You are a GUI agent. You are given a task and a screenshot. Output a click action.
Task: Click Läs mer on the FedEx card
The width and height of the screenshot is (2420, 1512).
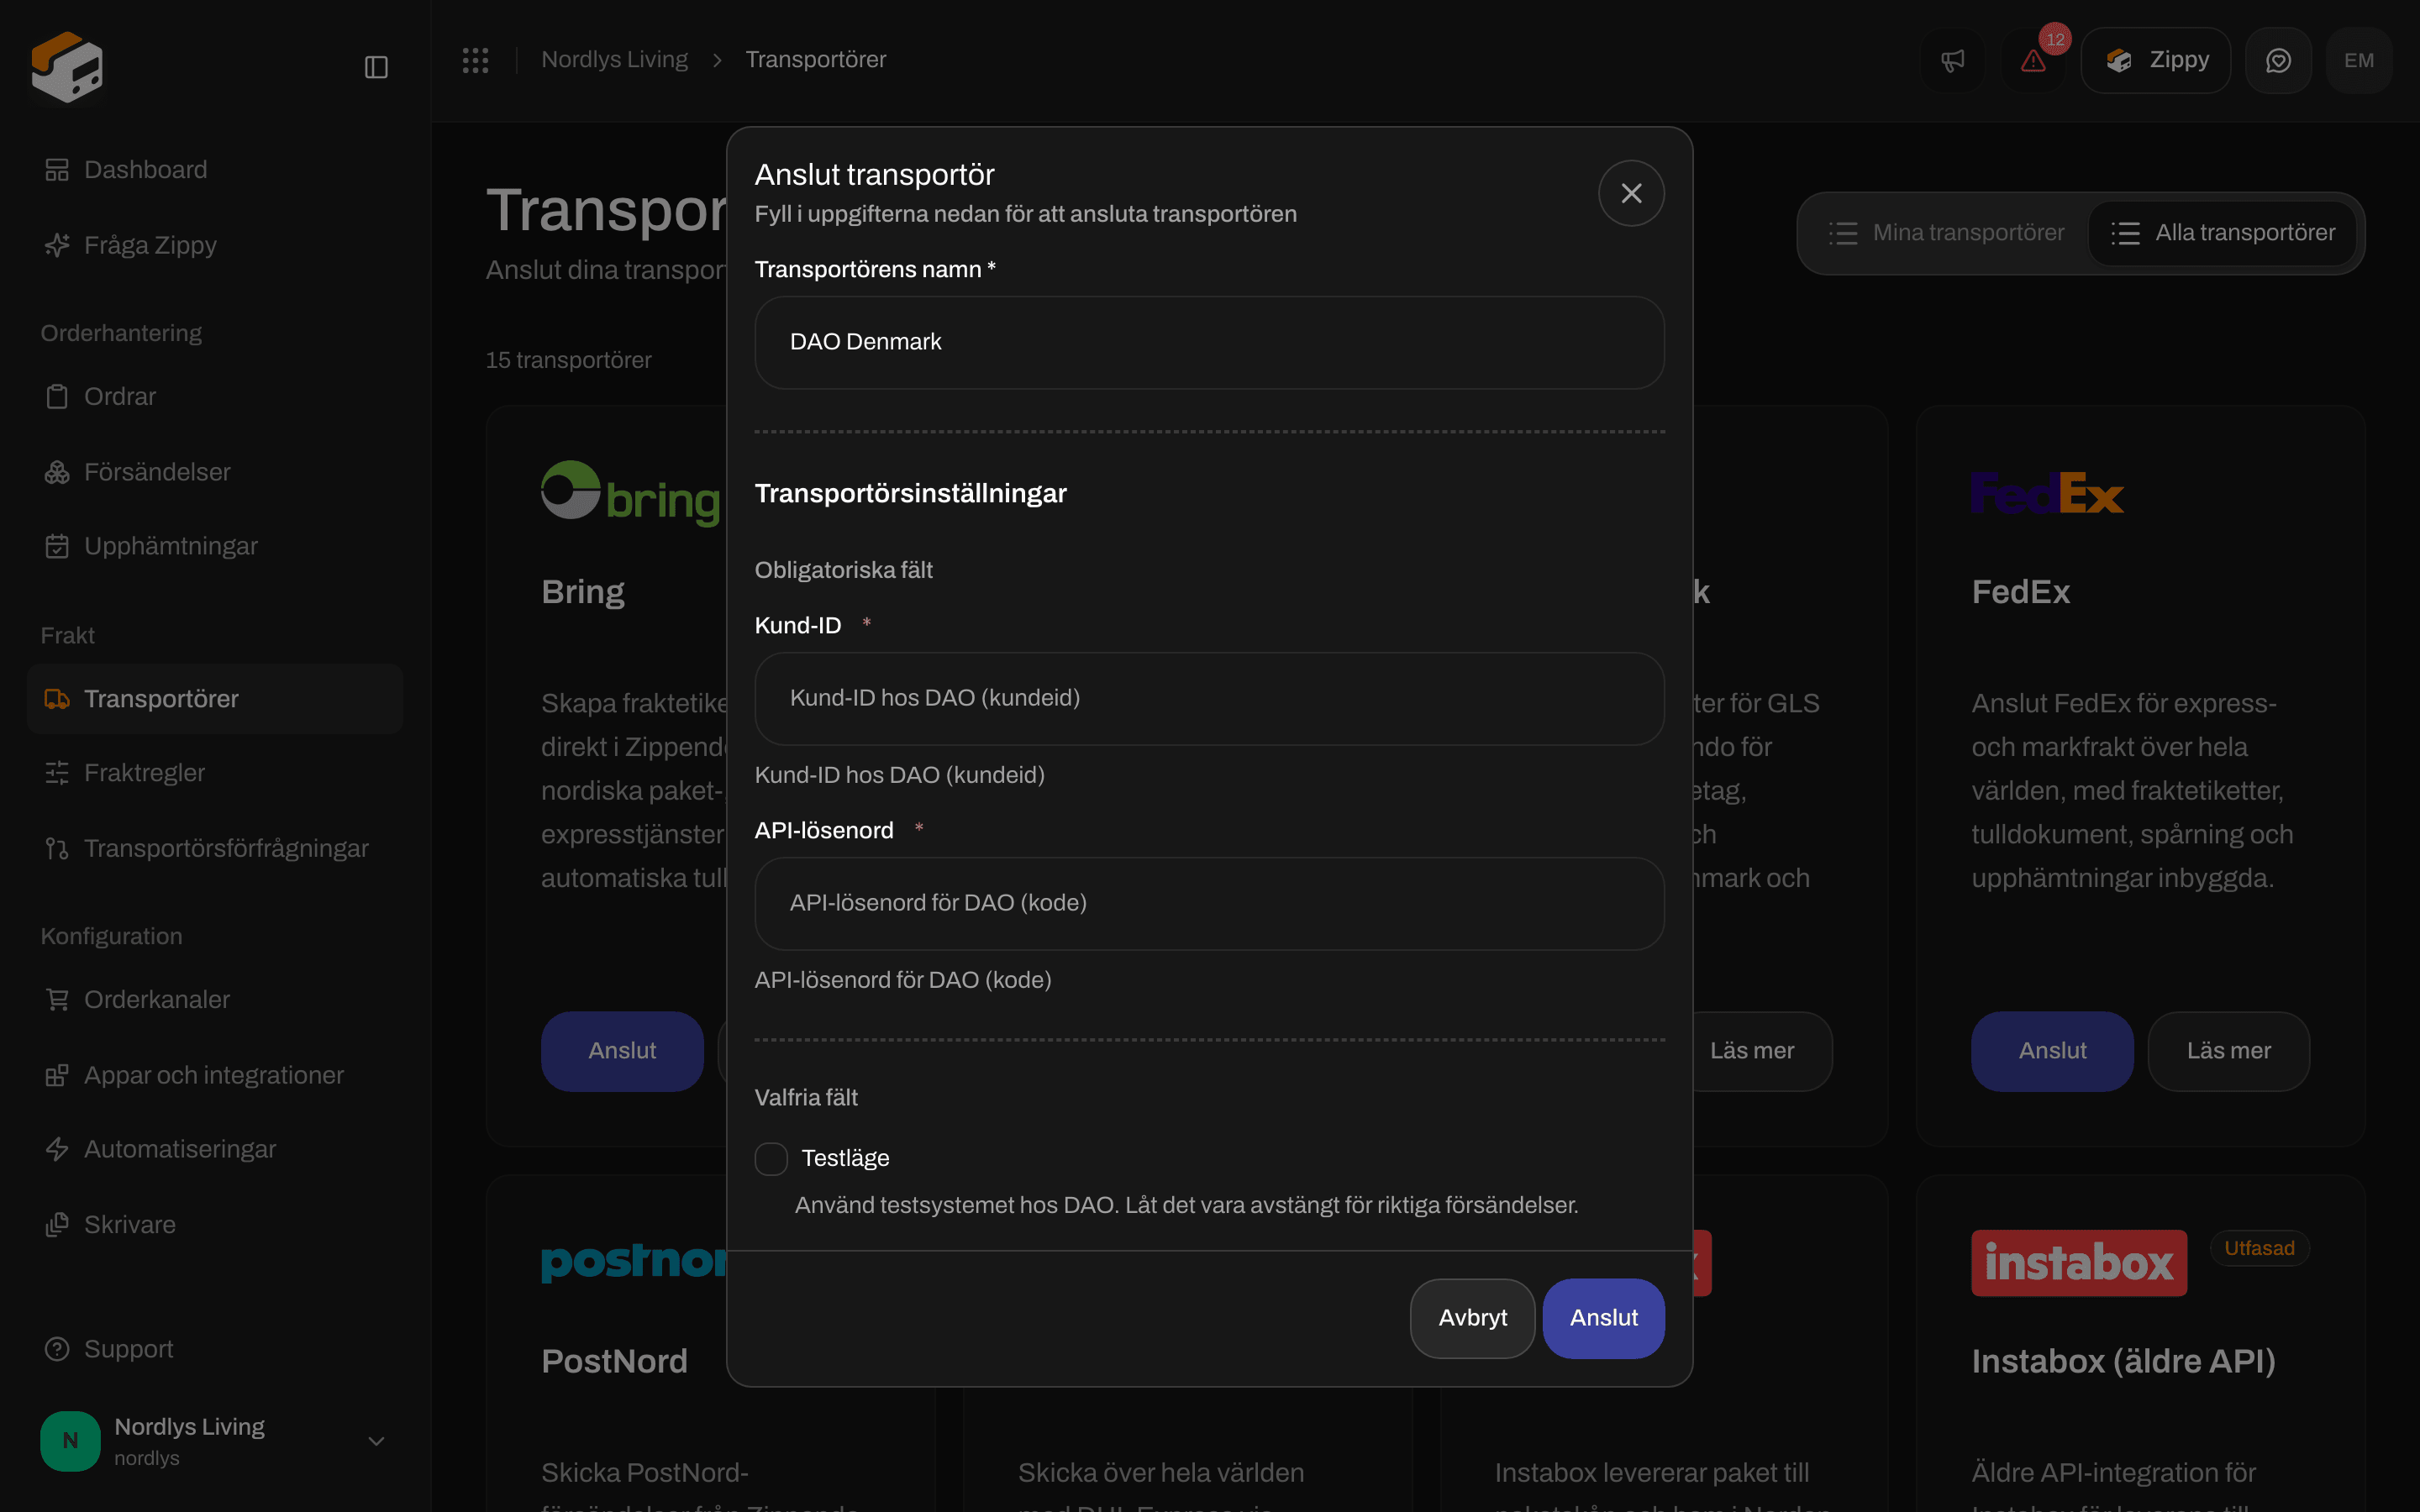pyautogui.click(x=2228, y=1051)
